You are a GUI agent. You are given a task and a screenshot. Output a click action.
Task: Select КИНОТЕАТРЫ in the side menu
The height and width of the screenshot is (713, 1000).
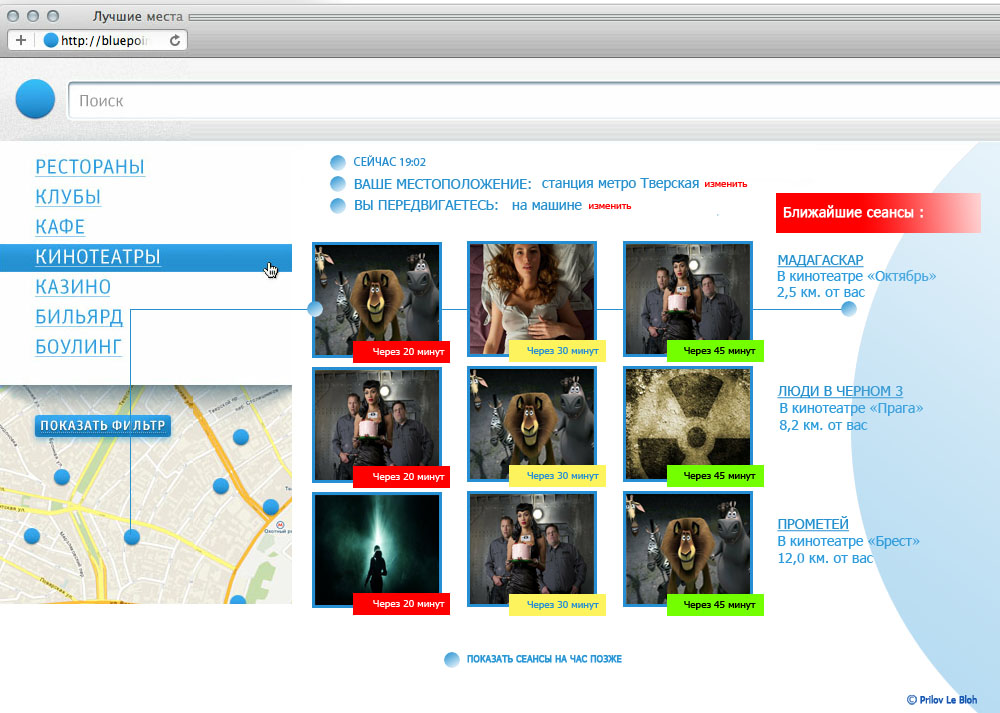pyautogui.click(x=98, y=257)
